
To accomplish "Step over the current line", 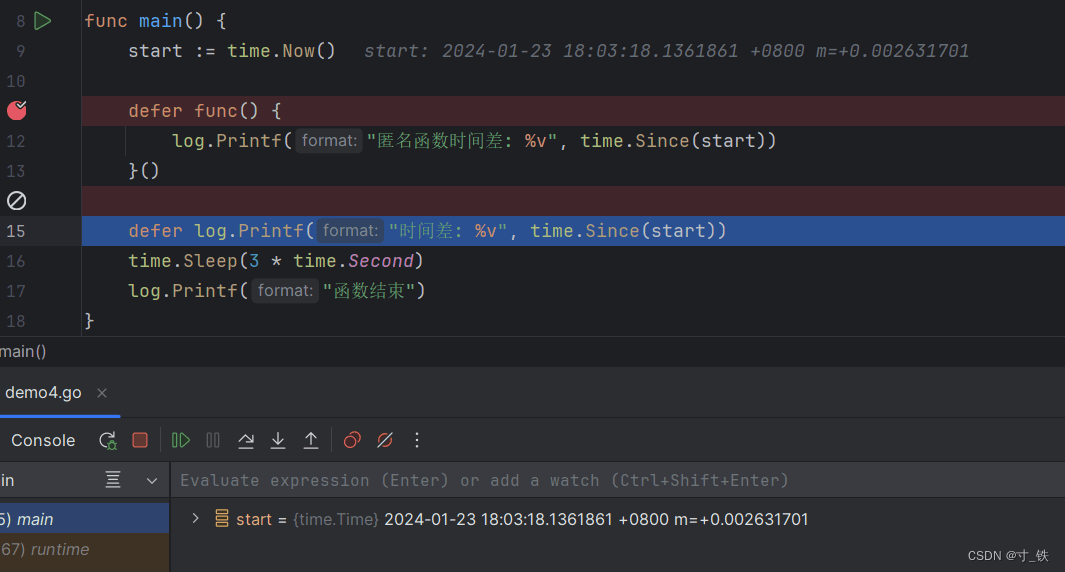I will [245, 440].
